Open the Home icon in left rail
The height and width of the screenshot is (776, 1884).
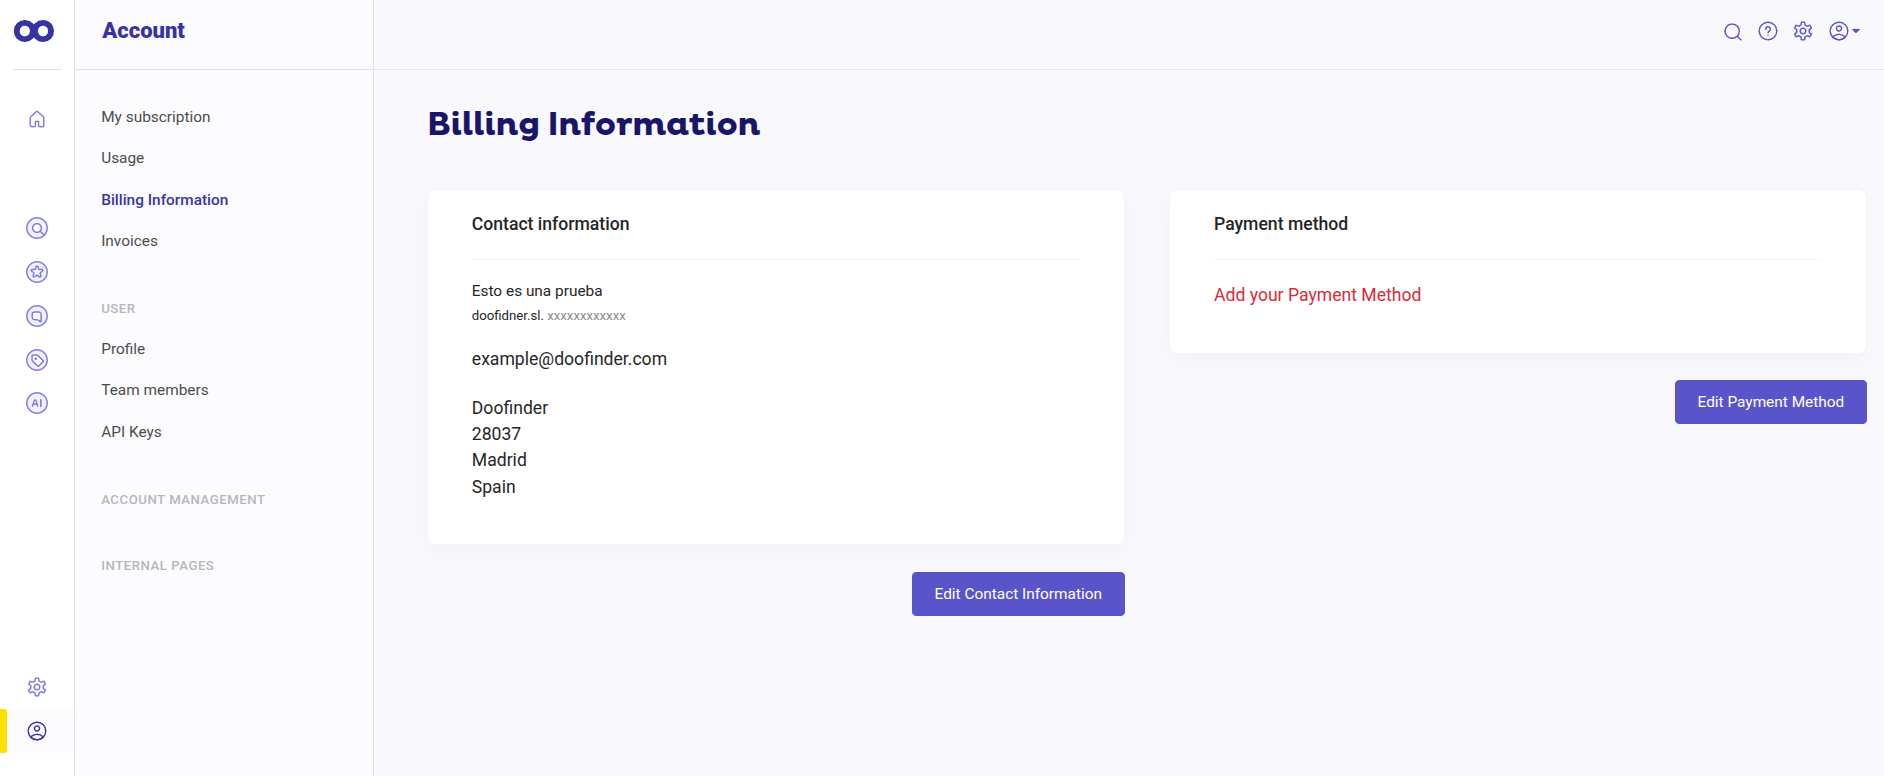pos(37,120)
